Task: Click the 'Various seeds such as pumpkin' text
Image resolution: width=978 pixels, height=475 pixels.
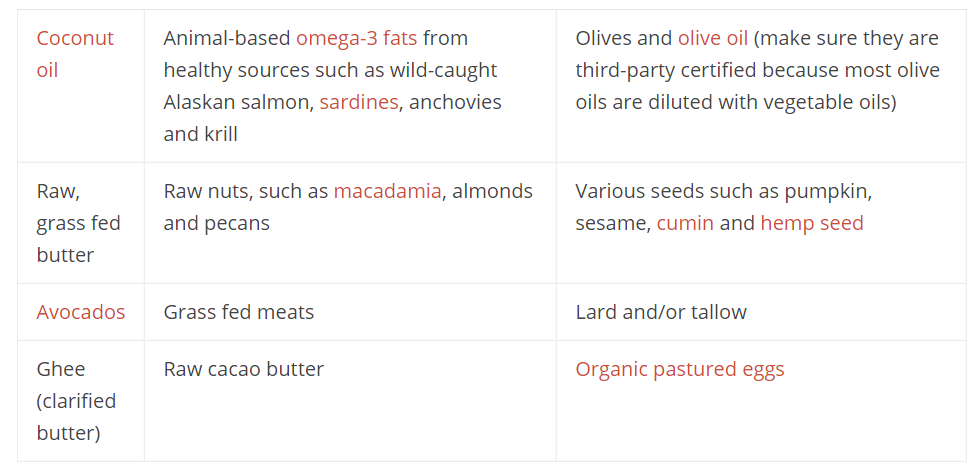Action: (x=723, y=191)
